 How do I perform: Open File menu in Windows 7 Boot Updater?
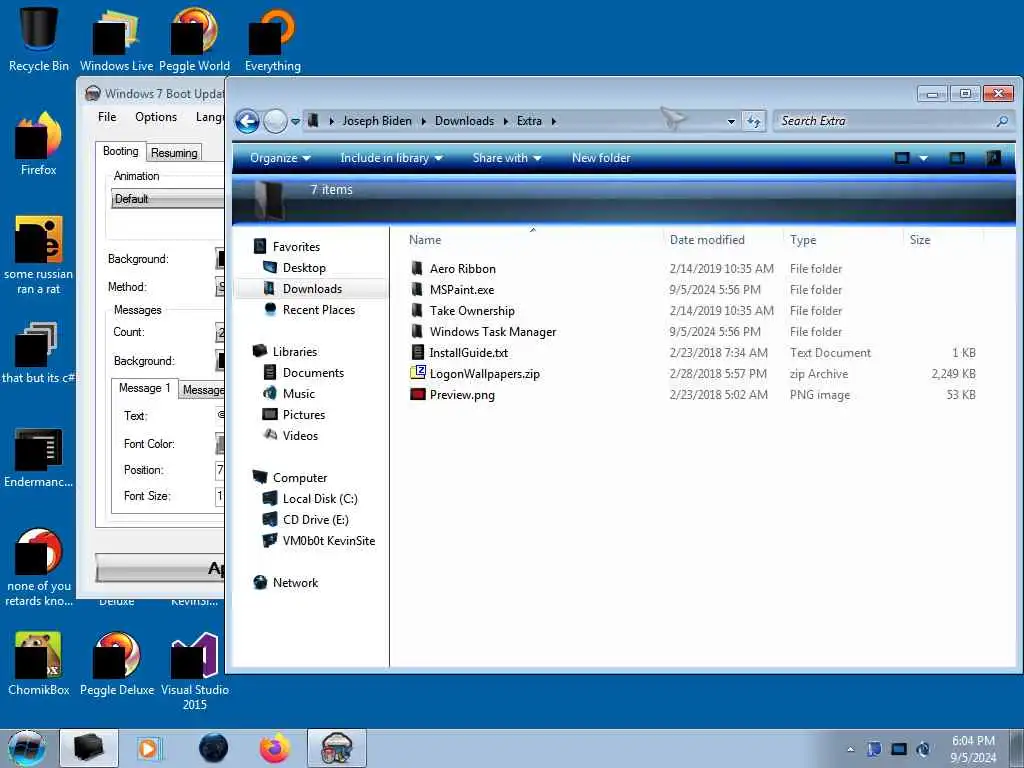pyautogui.click(x=107, y=117)
